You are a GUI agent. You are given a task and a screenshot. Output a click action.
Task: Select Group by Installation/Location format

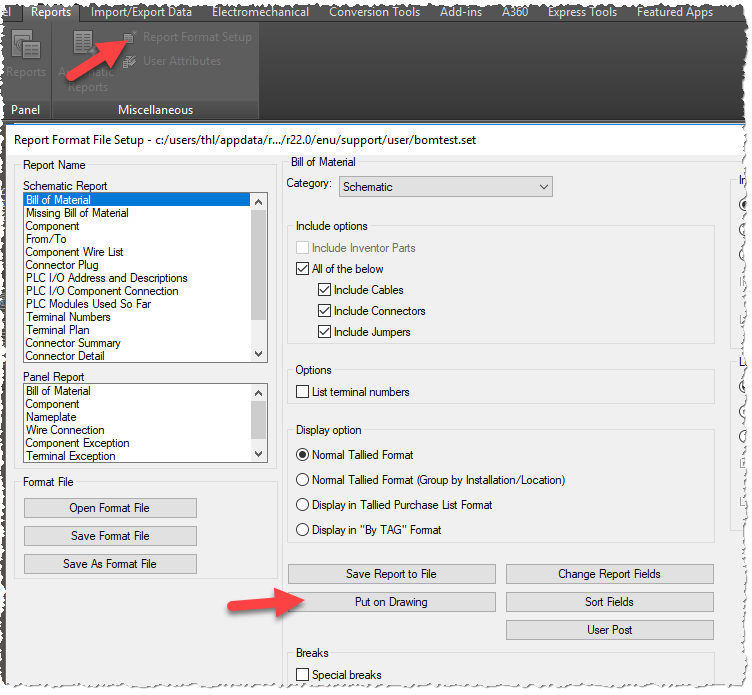click(x=302, y=480)
